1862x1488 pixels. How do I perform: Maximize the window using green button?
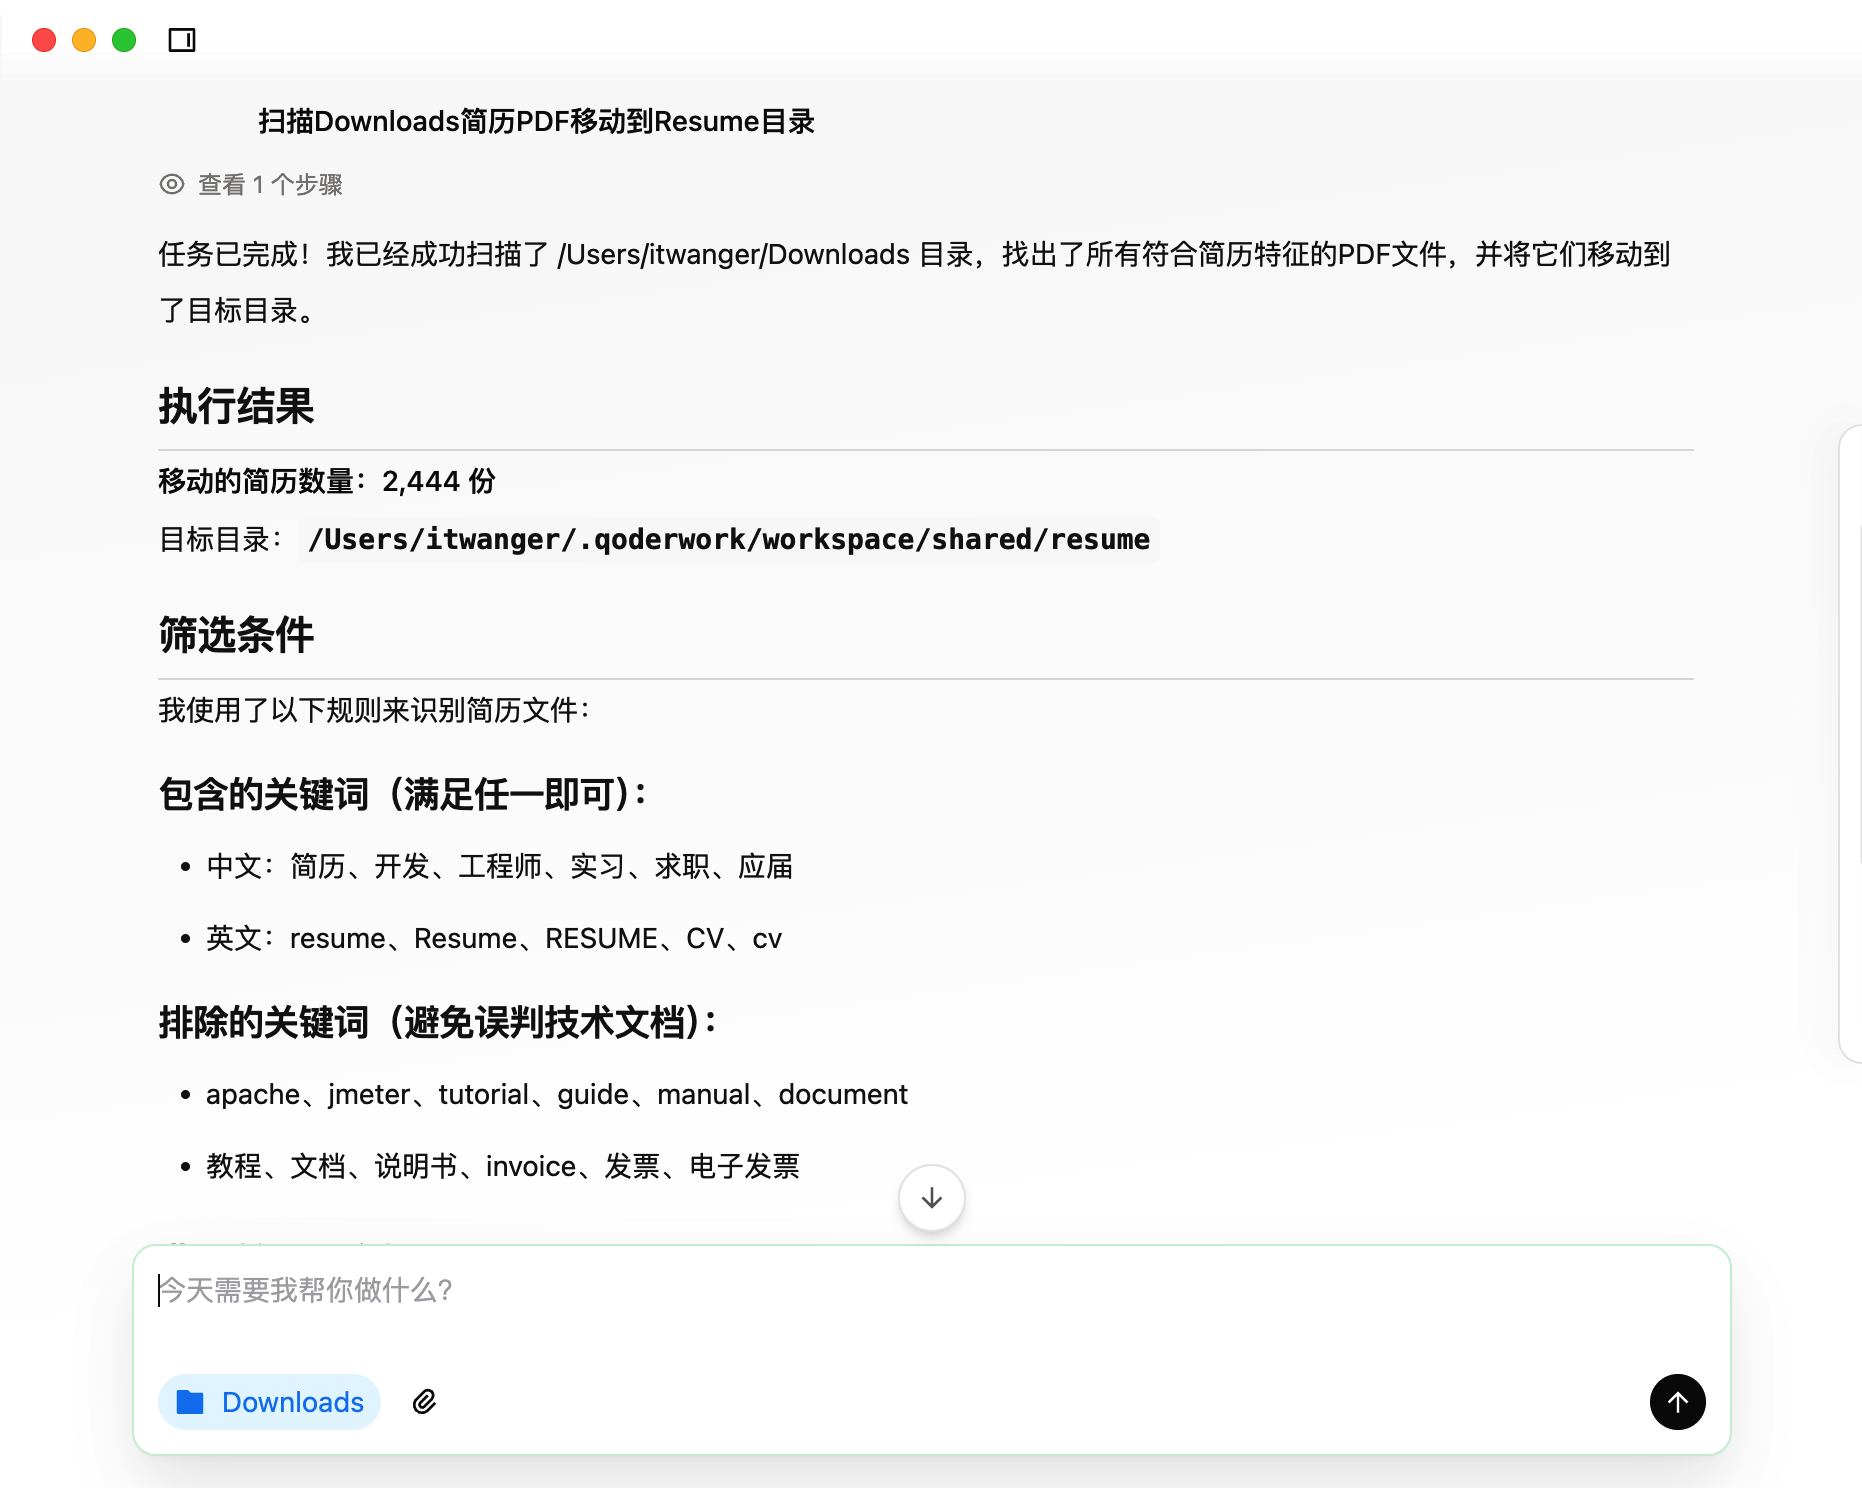pyautogui.click(x=124, y=40)
